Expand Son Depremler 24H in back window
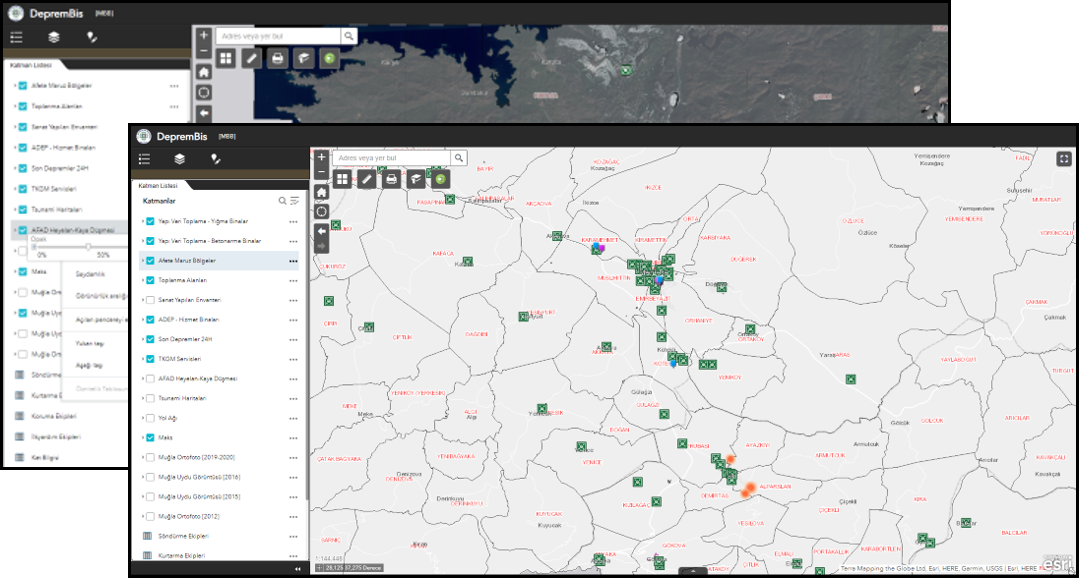1079x578 pixels. (15, 169)
